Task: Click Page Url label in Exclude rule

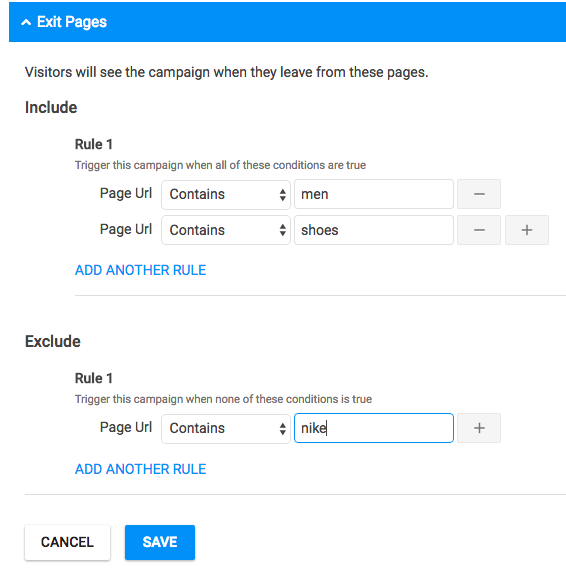Action: (x=126, y=427)
